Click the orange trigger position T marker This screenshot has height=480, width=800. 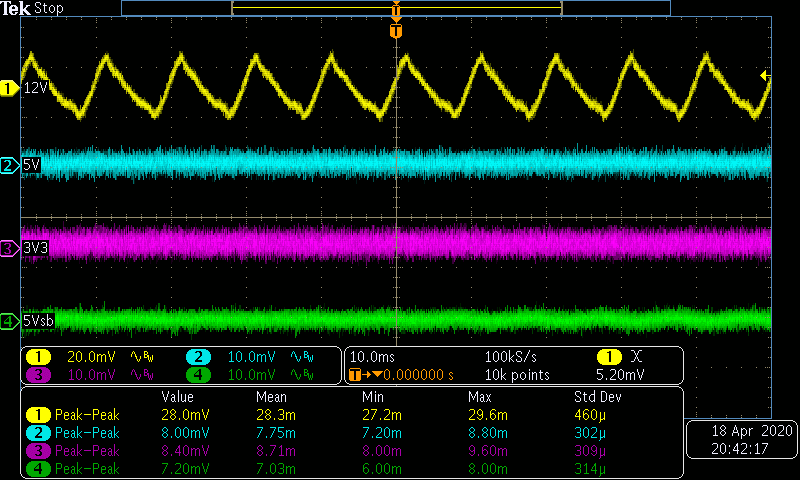(396, 31)
